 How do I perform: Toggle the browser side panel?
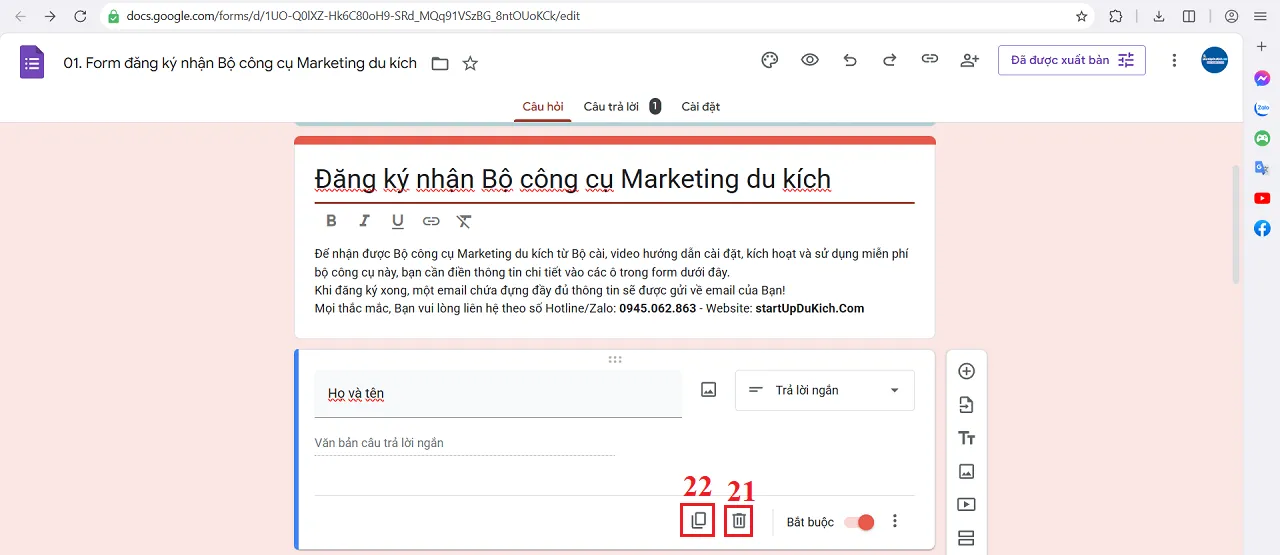tap(1189, 16)
